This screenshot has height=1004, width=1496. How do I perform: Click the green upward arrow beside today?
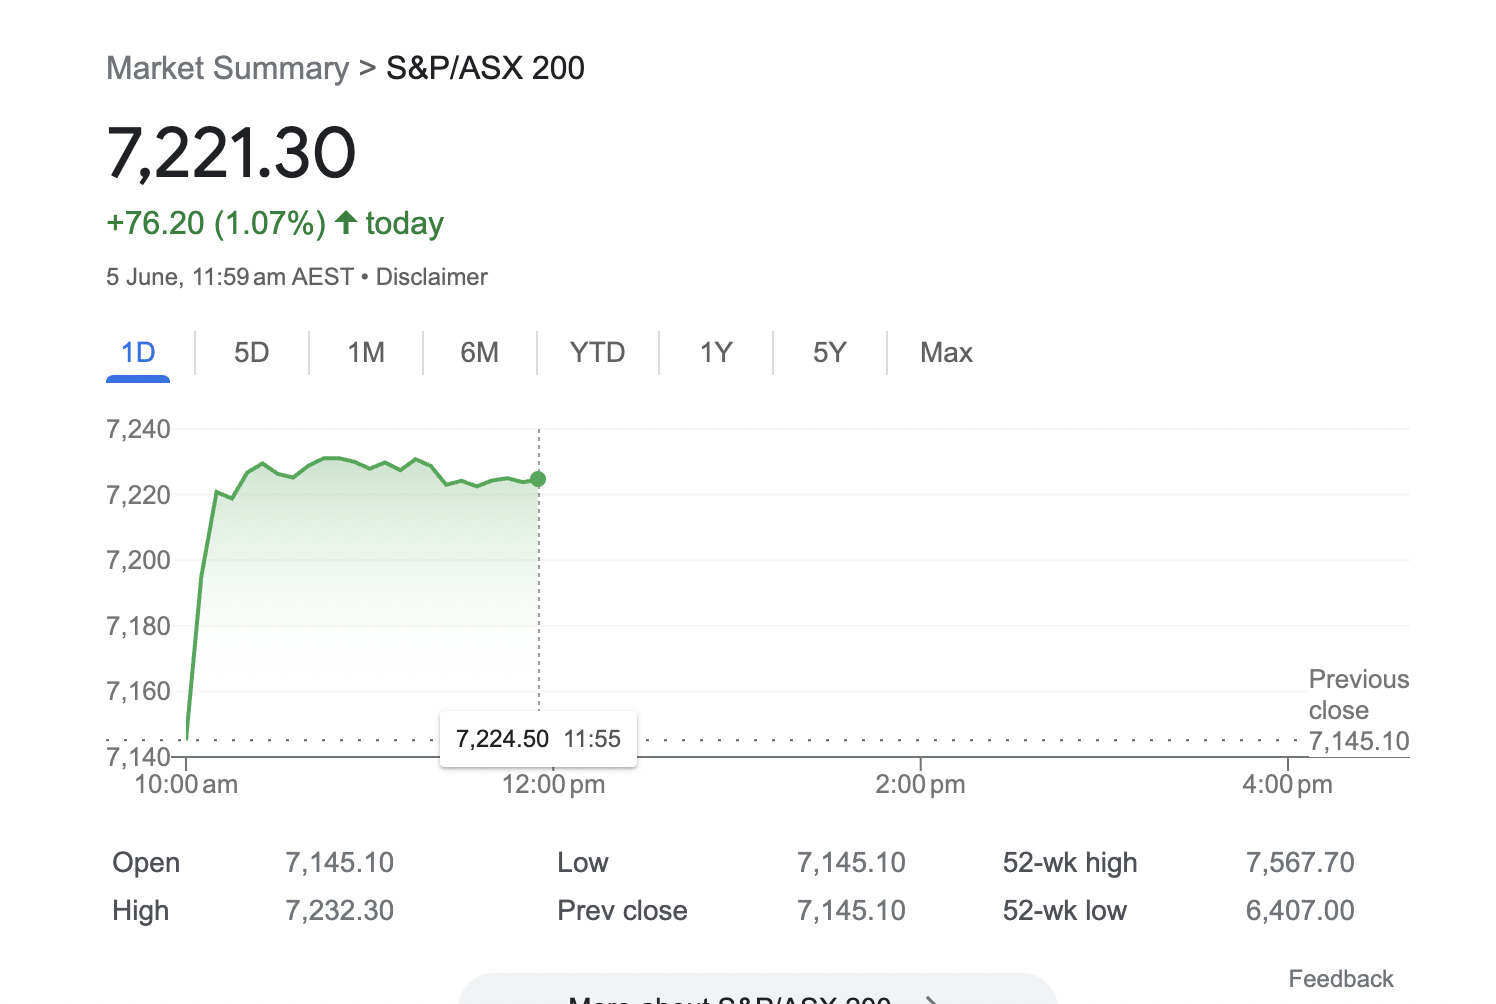click(346, 222)
